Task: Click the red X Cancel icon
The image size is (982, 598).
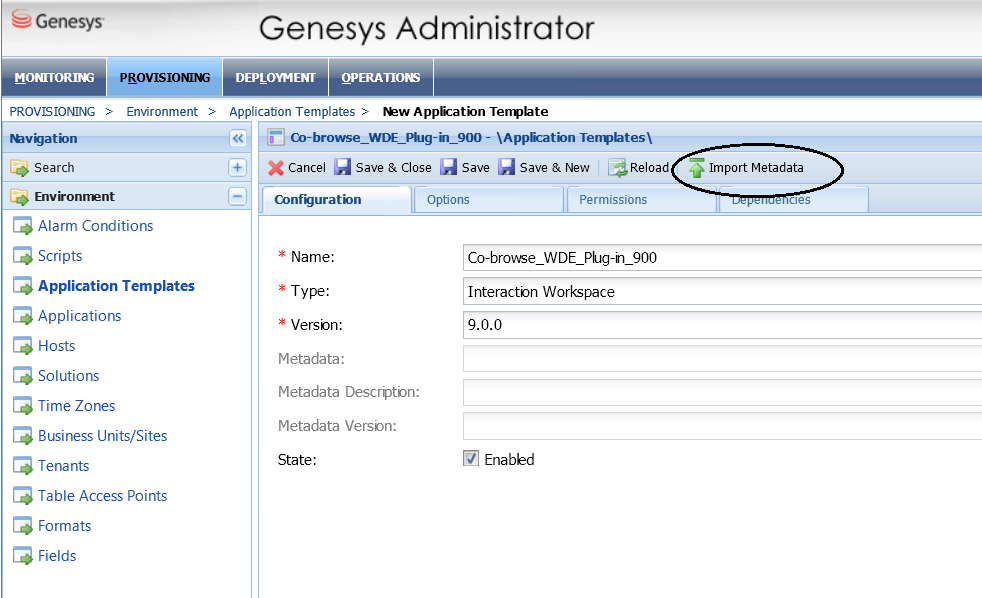Action: [276, 168]
